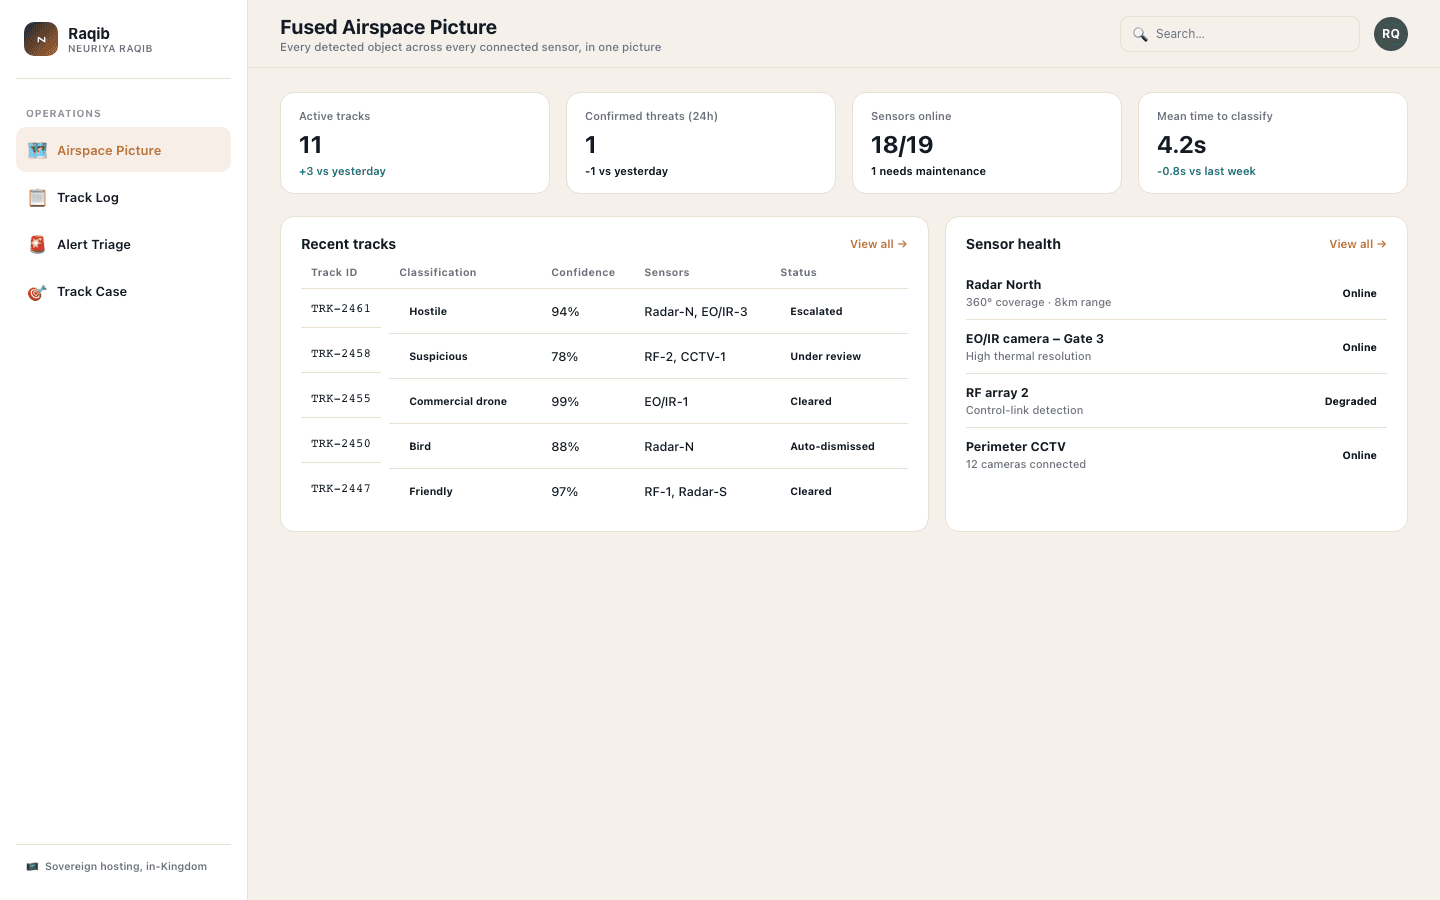Click the Raqib app logo icon
The image size is (1440, 900).
41,39
